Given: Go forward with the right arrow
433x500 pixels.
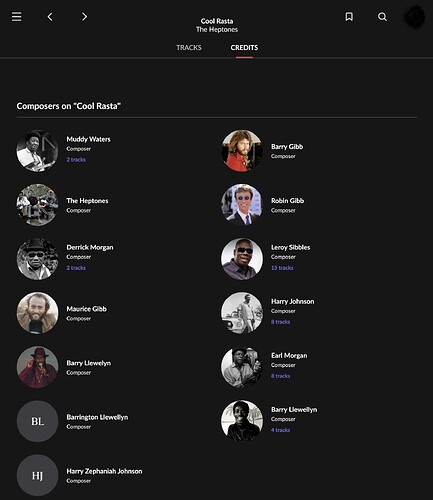Looking at the screenshot, I should (84, 17).
